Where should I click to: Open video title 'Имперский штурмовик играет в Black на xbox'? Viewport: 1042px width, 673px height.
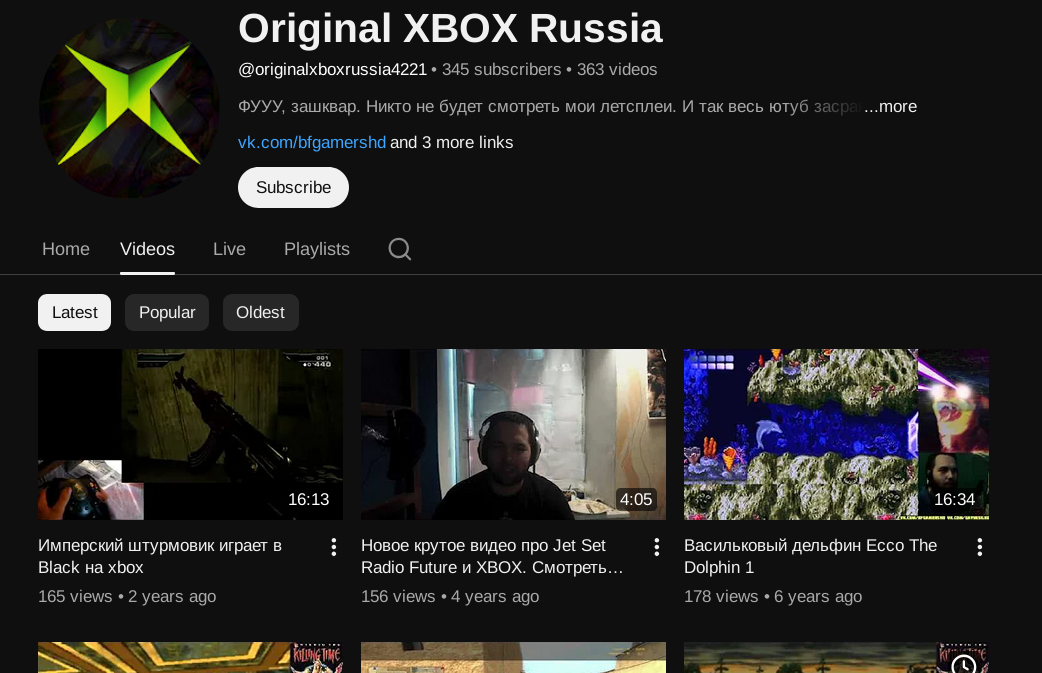tap(160, 556)
